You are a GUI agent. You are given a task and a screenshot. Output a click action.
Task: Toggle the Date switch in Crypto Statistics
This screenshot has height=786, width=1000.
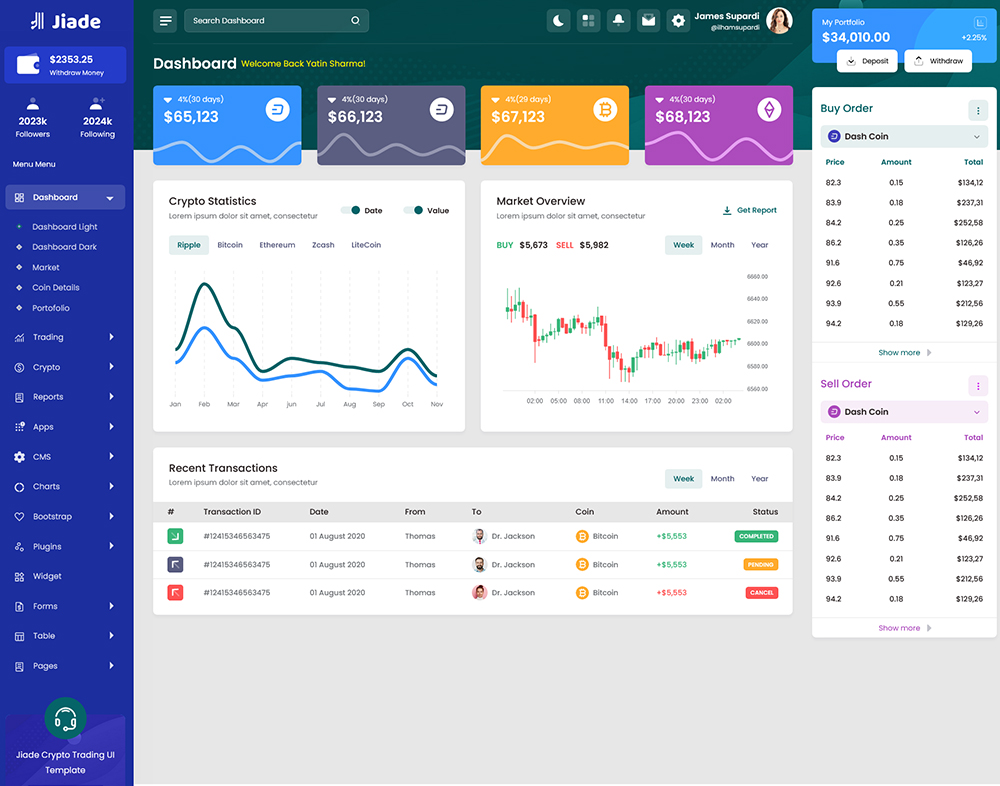[350, 210]
